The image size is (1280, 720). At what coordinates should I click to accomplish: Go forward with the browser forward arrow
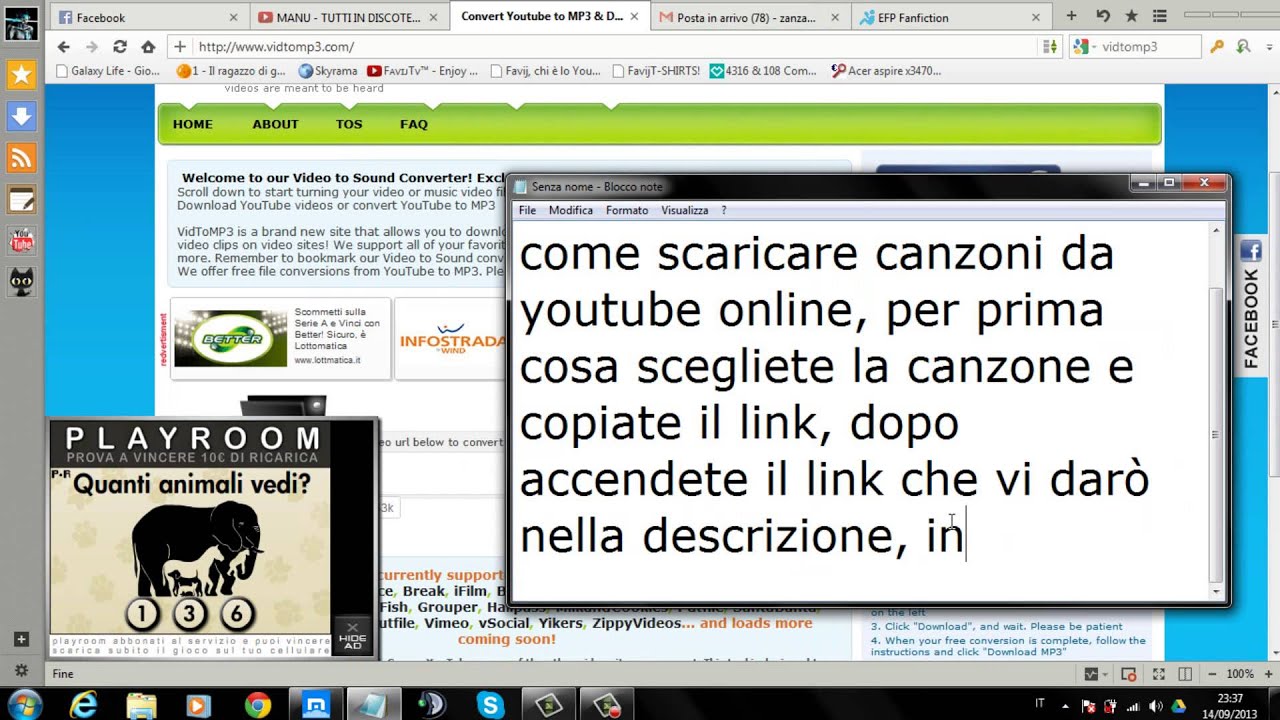tap(91, 47)
